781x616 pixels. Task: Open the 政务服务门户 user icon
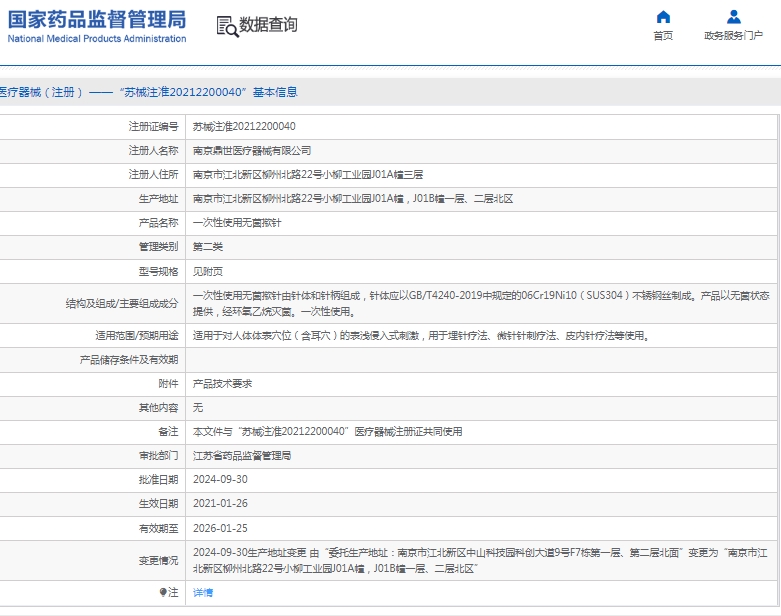(733, 17)
